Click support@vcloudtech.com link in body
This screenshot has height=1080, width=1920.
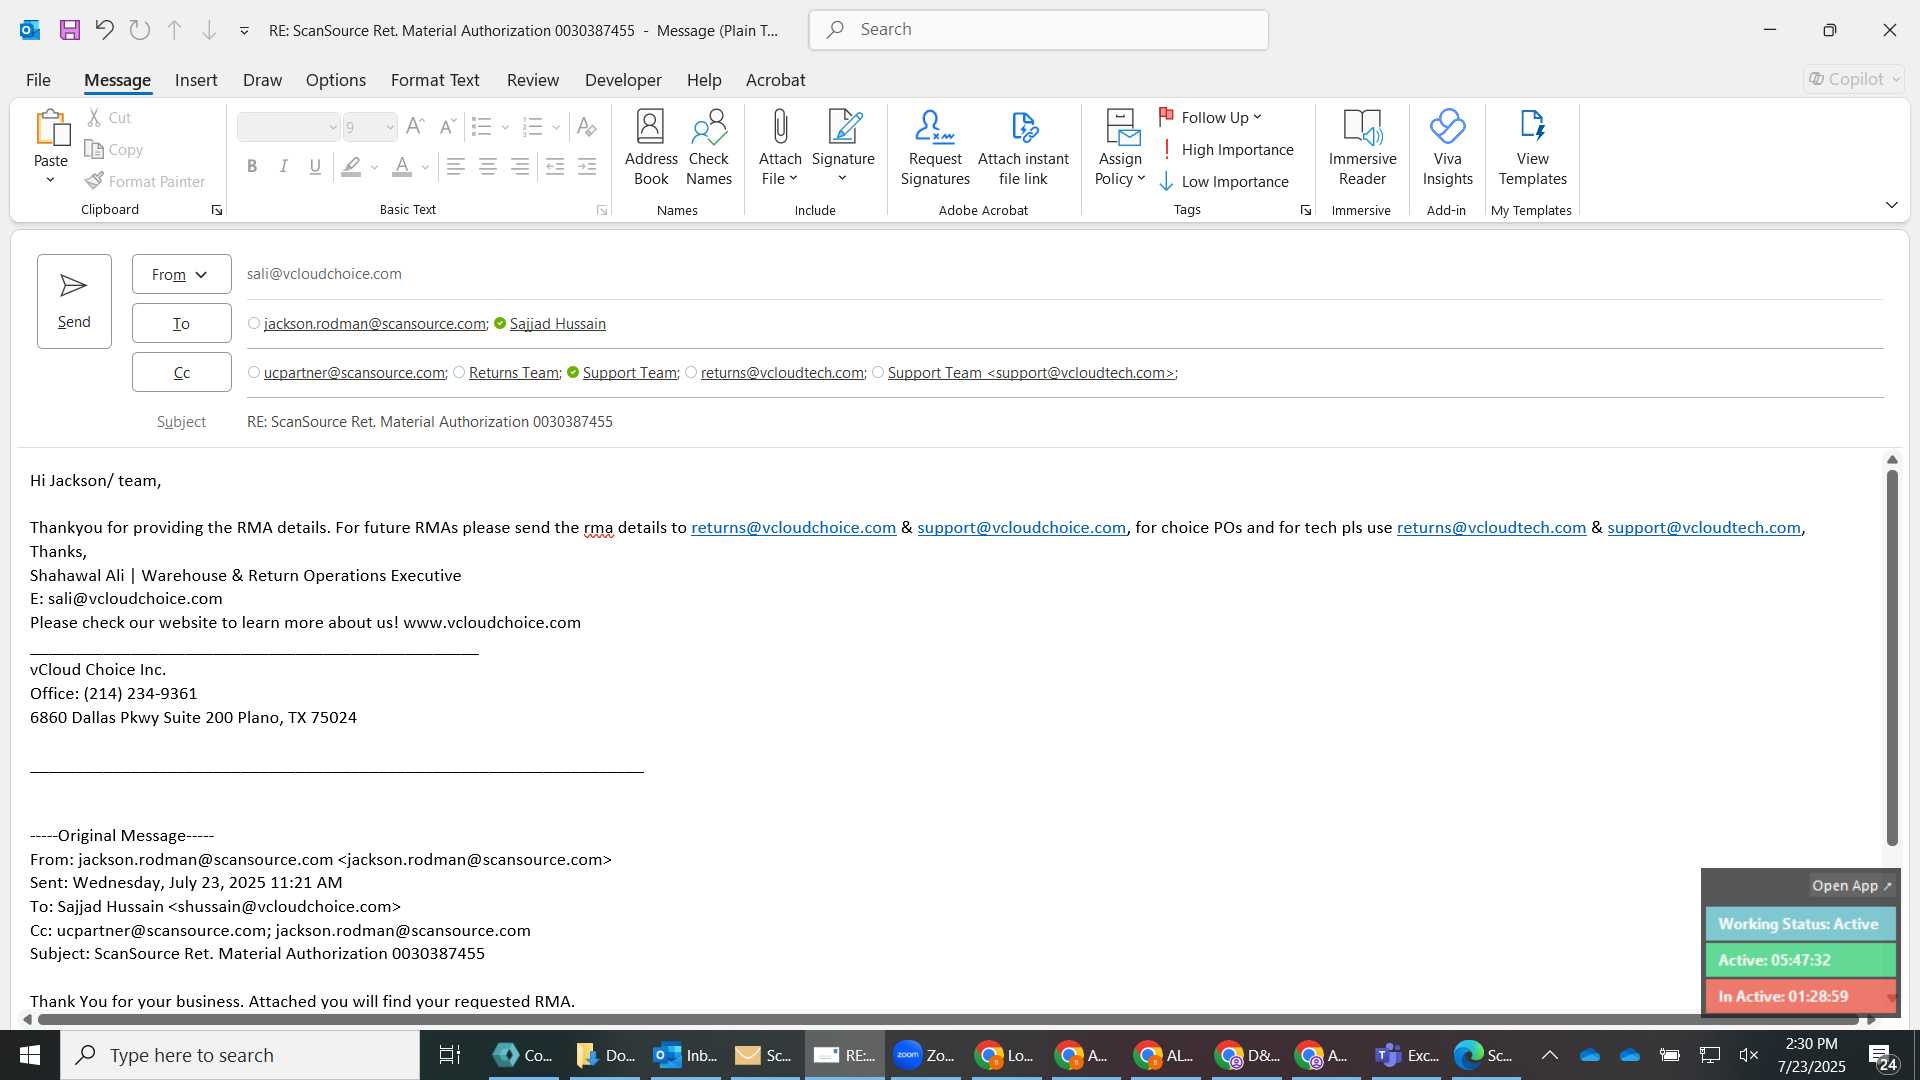pos(1704,527)
